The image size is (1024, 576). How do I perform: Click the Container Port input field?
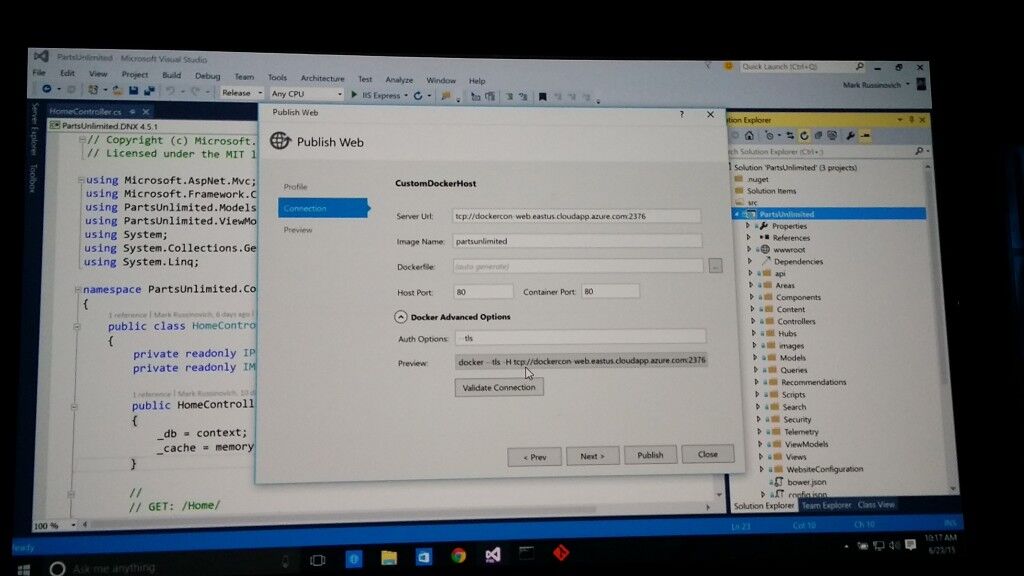(610, 291)
